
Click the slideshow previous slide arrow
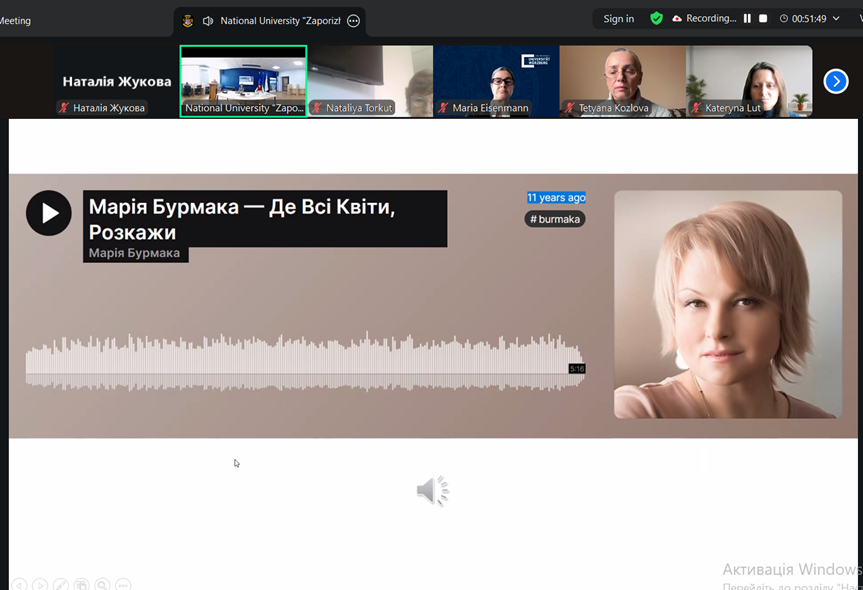[18, 584]
